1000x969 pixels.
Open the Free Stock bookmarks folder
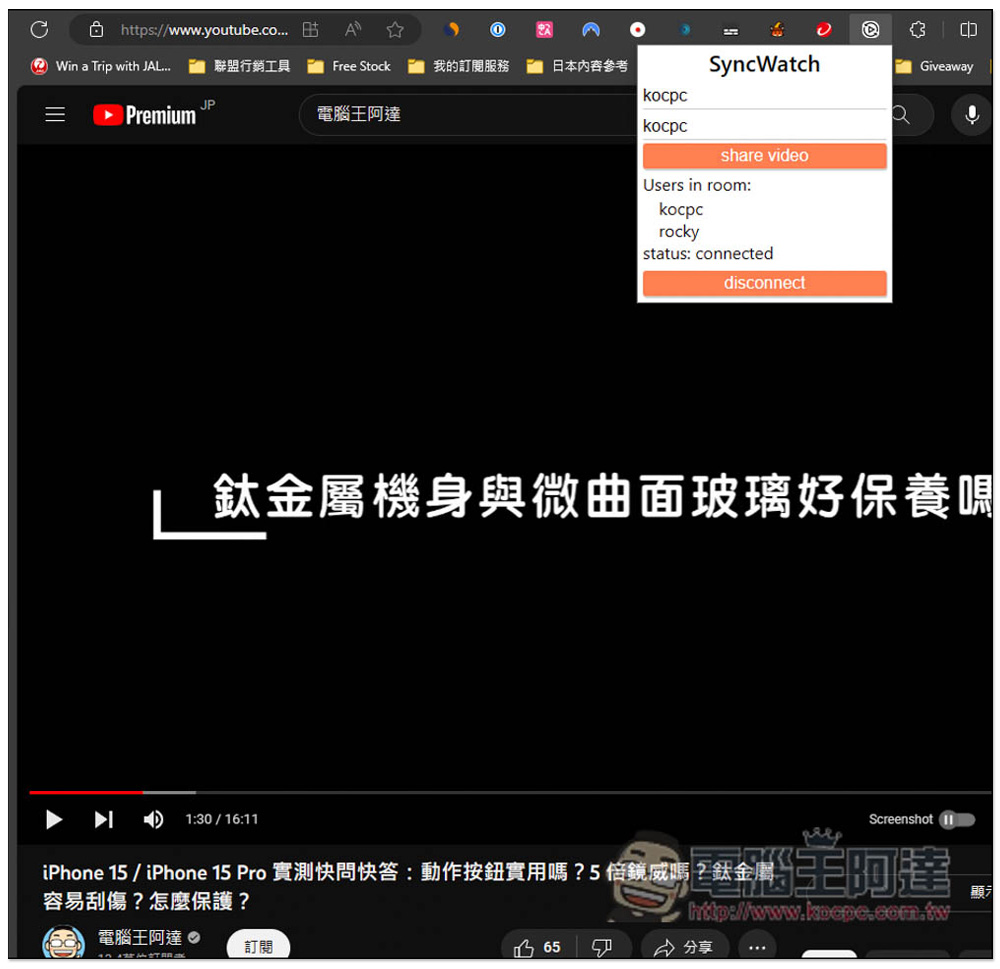pos(349,66)
